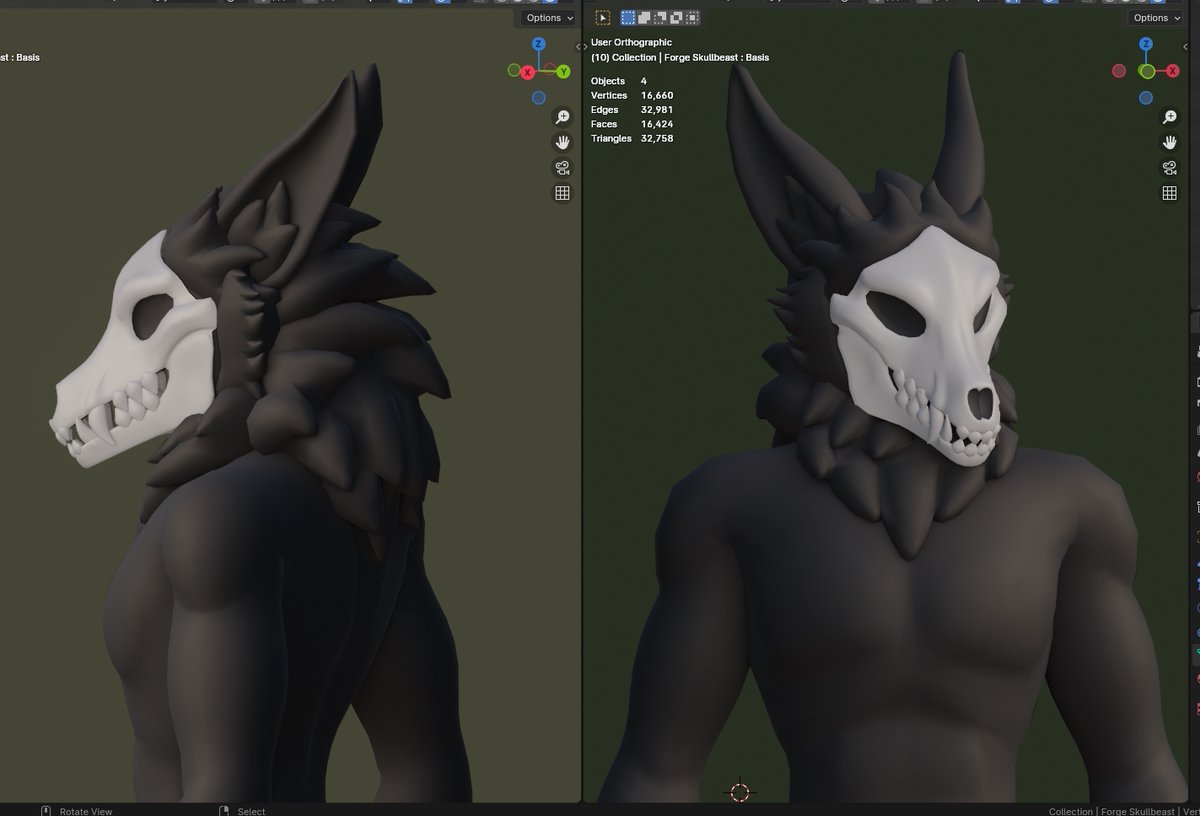Toggle camera view in right viewport

coord(1170,167)
